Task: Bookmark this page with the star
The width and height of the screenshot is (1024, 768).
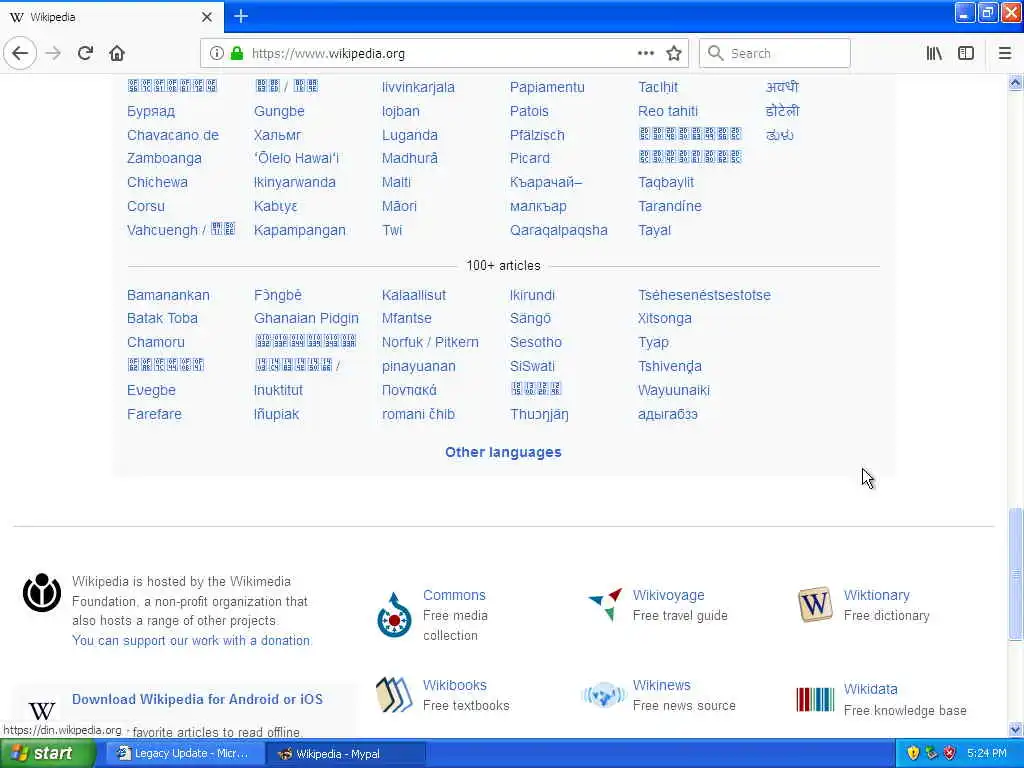Action: click(674, 54)
